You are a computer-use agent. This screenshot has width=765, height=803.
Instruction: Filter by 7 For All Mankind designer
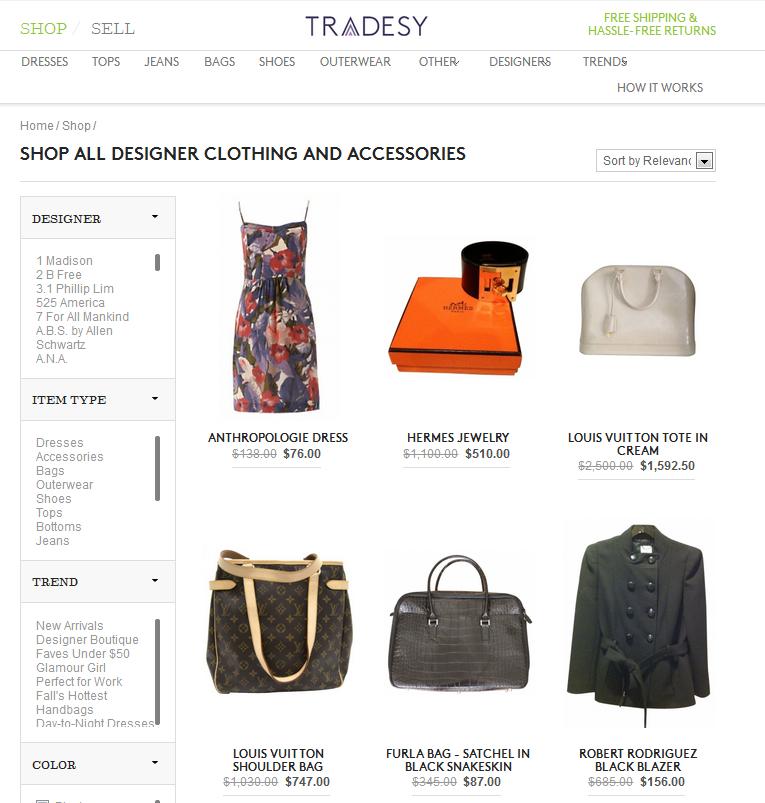click(x=82, y=317)
